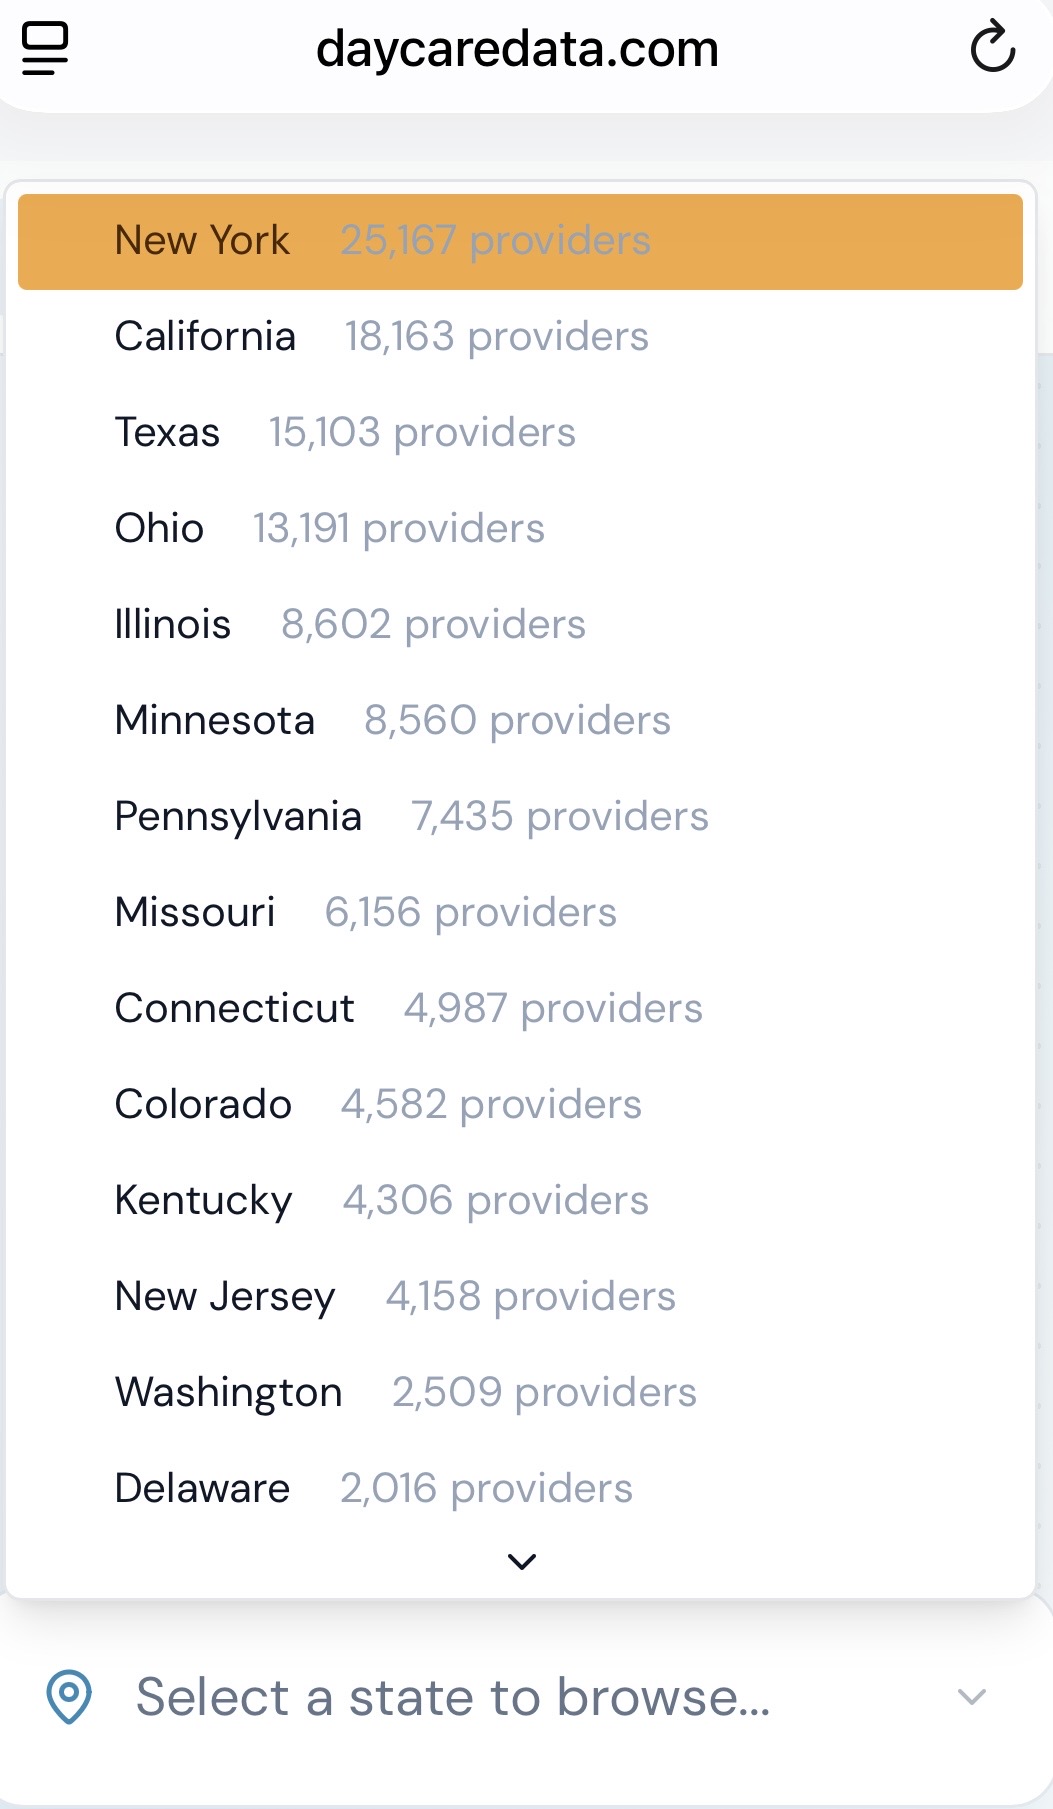This screenshot has width=1053, height=1809.
Task: Open Select a state to browse dropdown
Action: 453,1697
